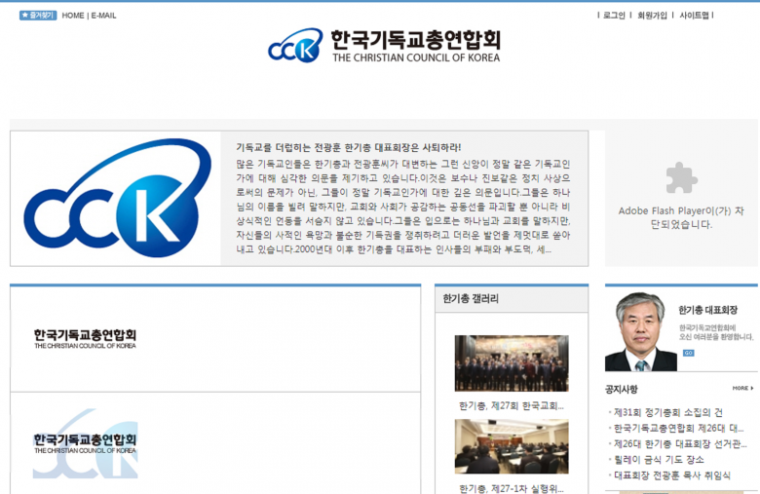Open the 한기총, 제27회 한국교회 caption

(511, 406)
